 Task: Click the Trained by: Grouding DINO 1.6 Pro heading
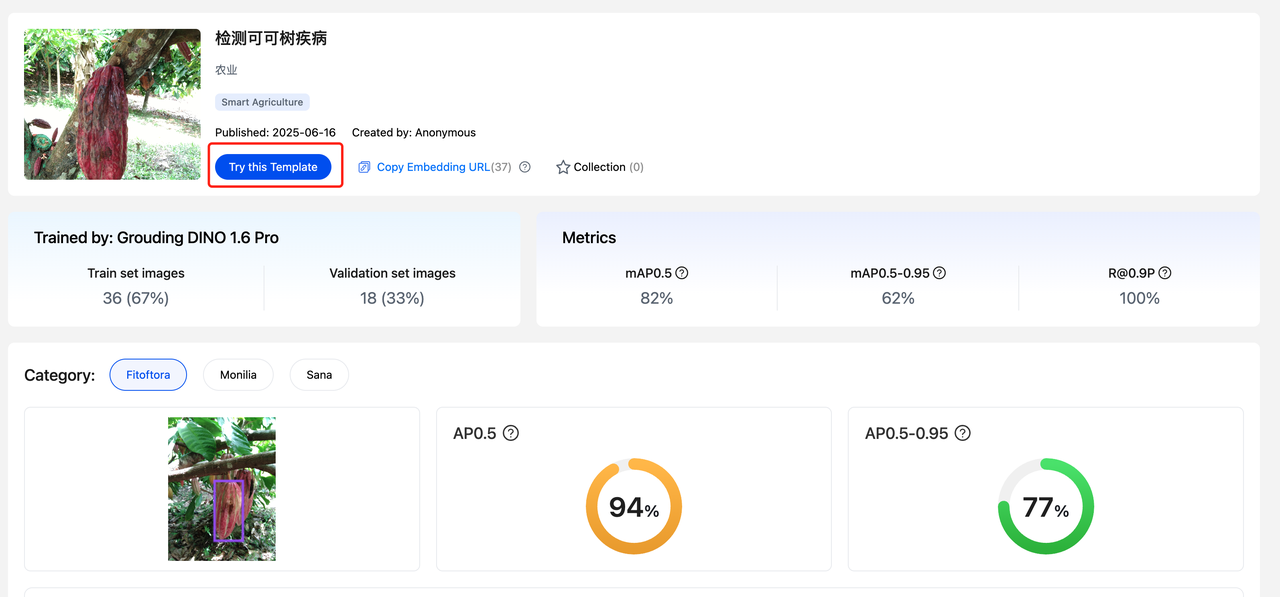(x=156, y=238)
